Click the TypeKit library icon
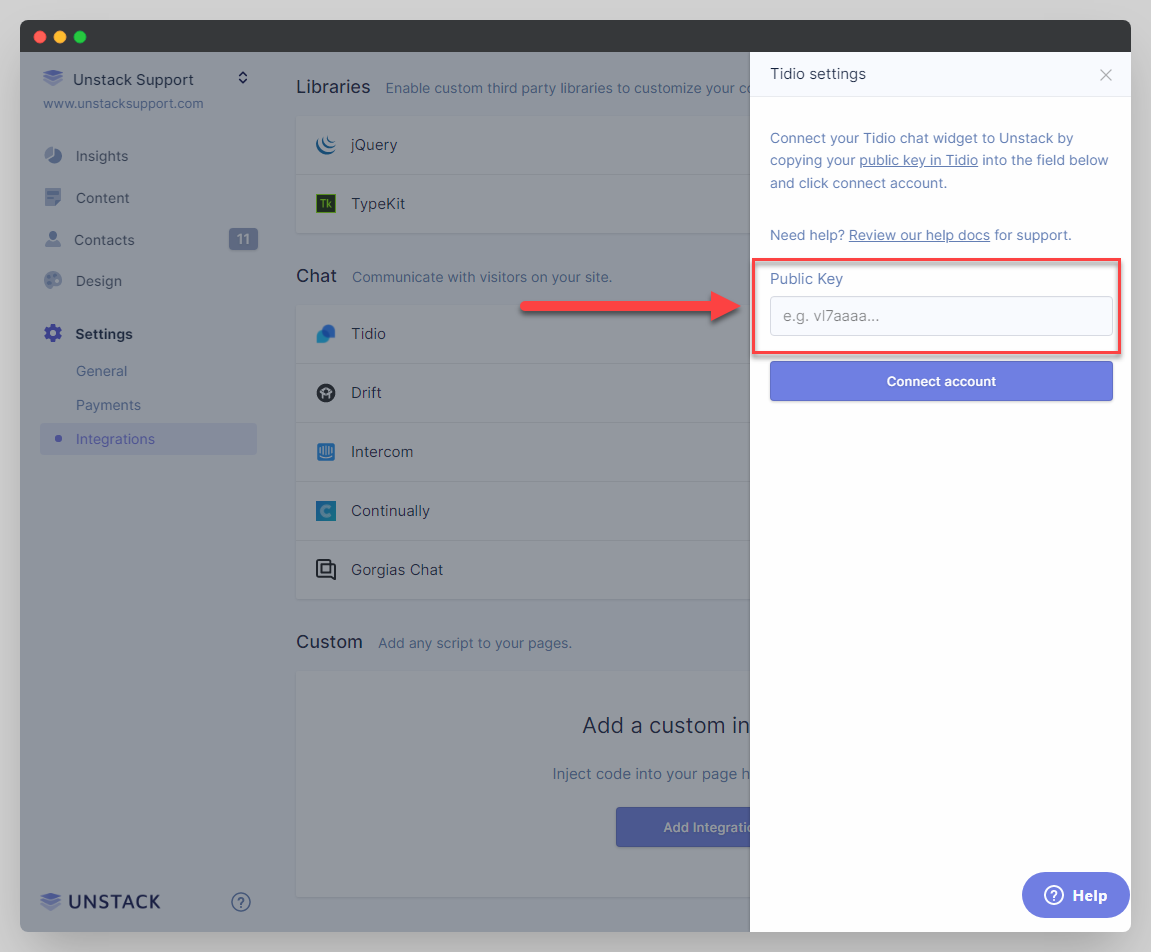1151x952 pixels. click(326, 204)
